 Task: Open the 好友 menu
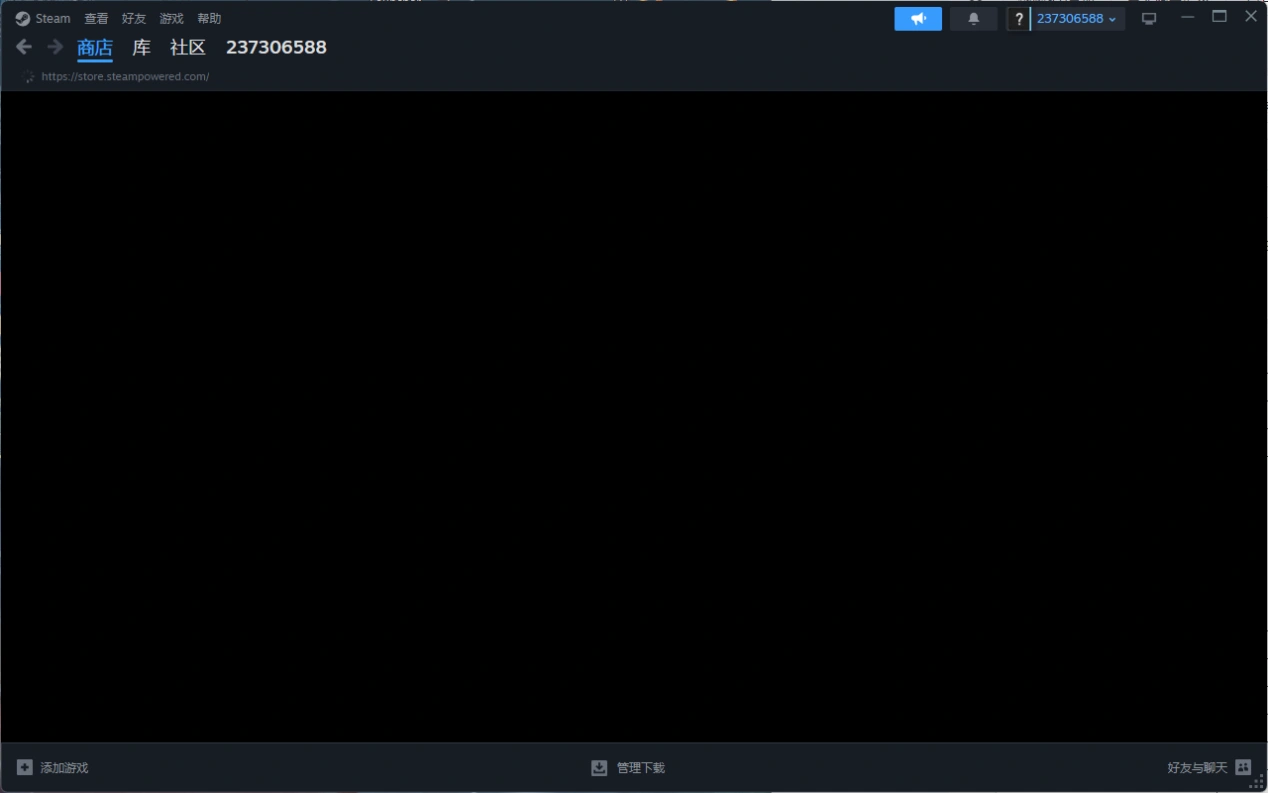(x=134, y=19)
